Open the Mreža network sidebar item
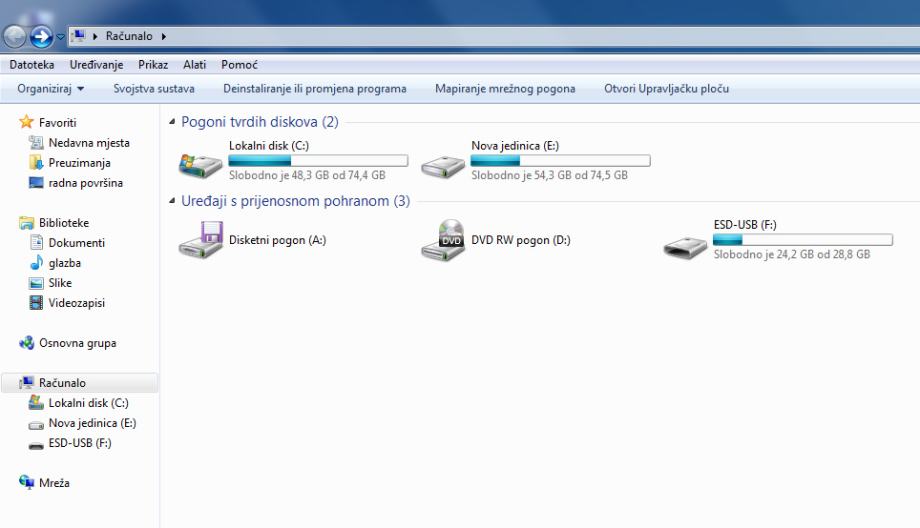Image resolution: width=920 pixels, height=528 pixels. click(54, 483)
